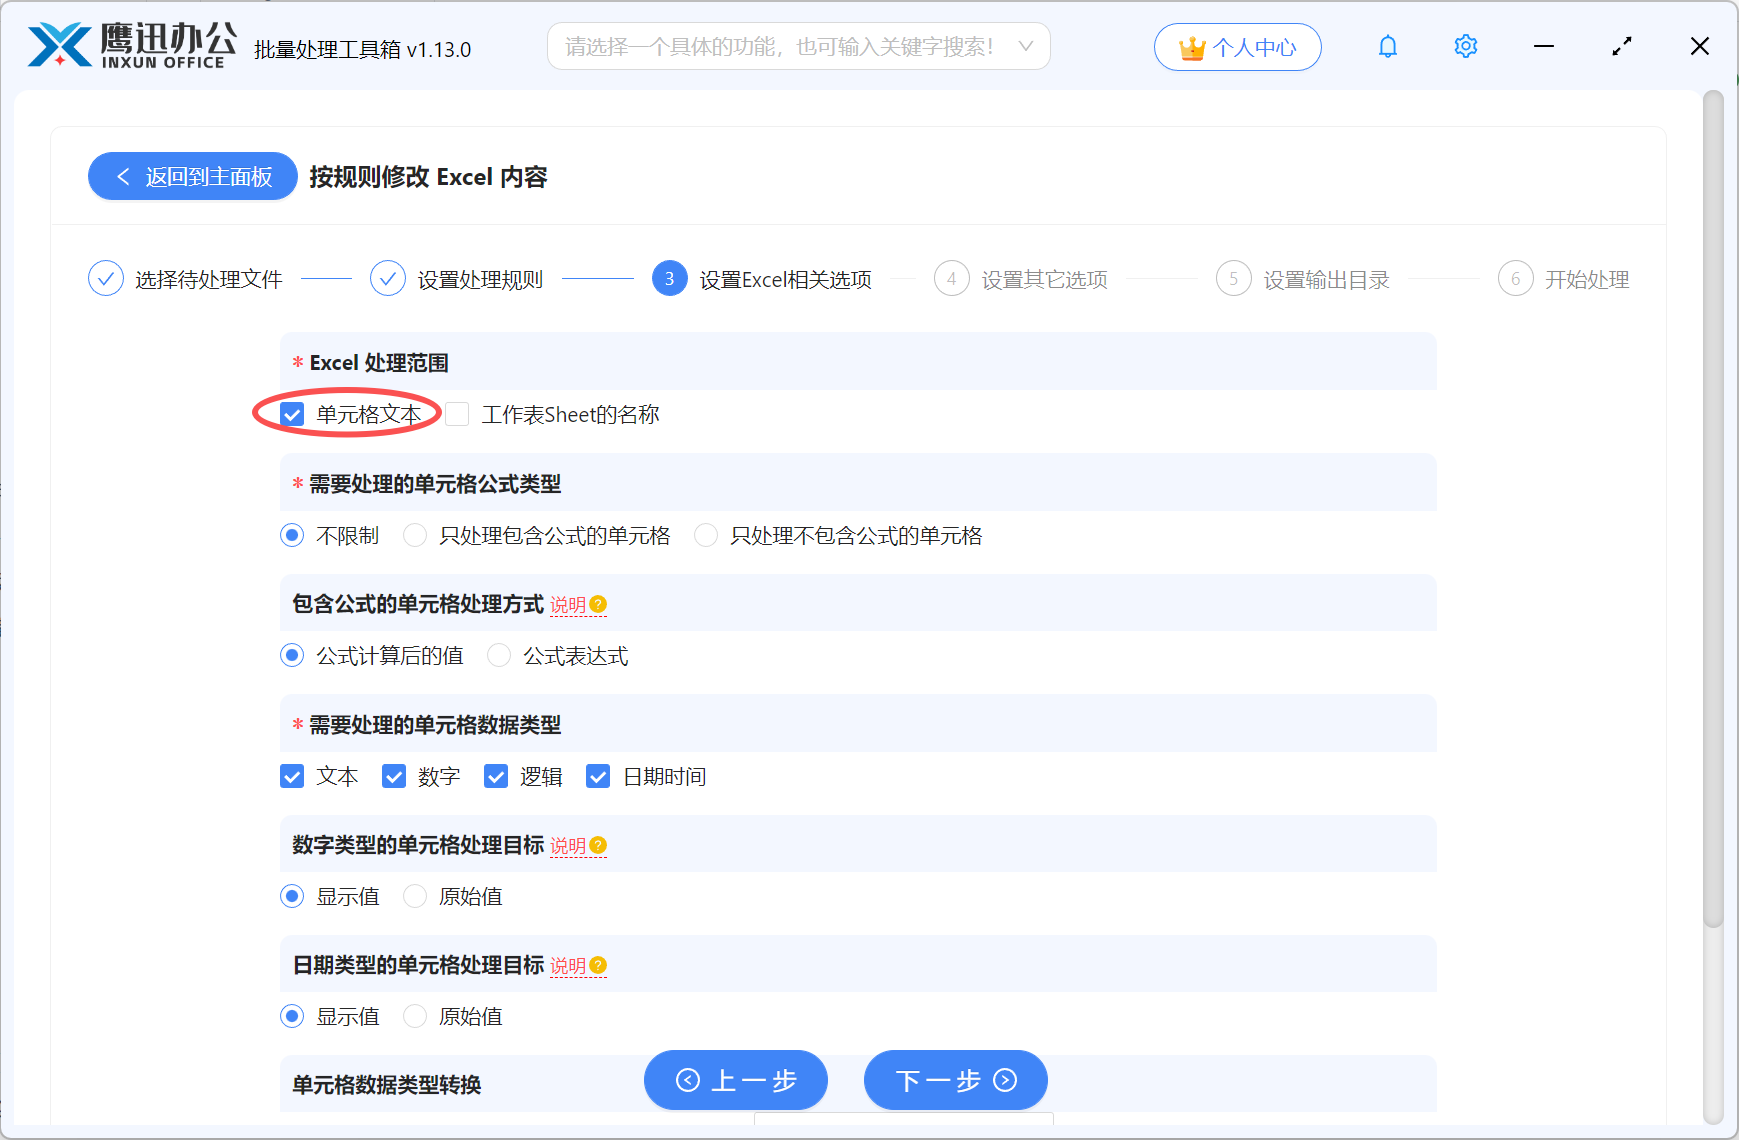Open the settings gear icon
The height and width of the screenshot is (1140, 1739).
click(1465, 46)
